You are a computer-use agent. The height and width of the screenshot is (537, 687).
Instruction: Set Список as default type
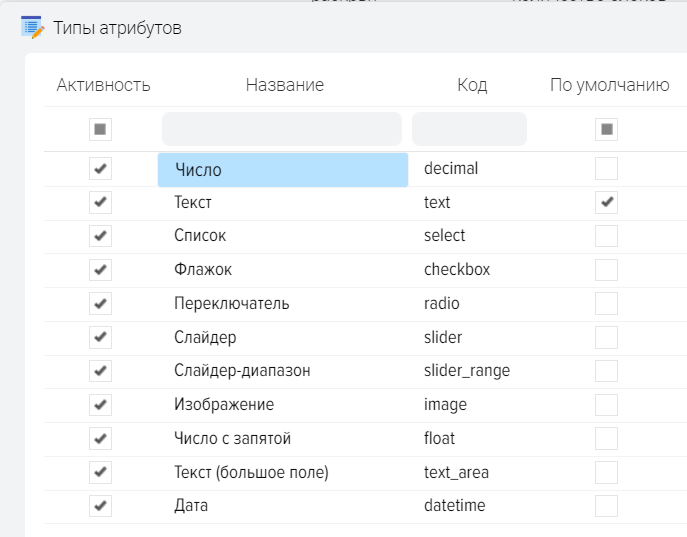607,236
